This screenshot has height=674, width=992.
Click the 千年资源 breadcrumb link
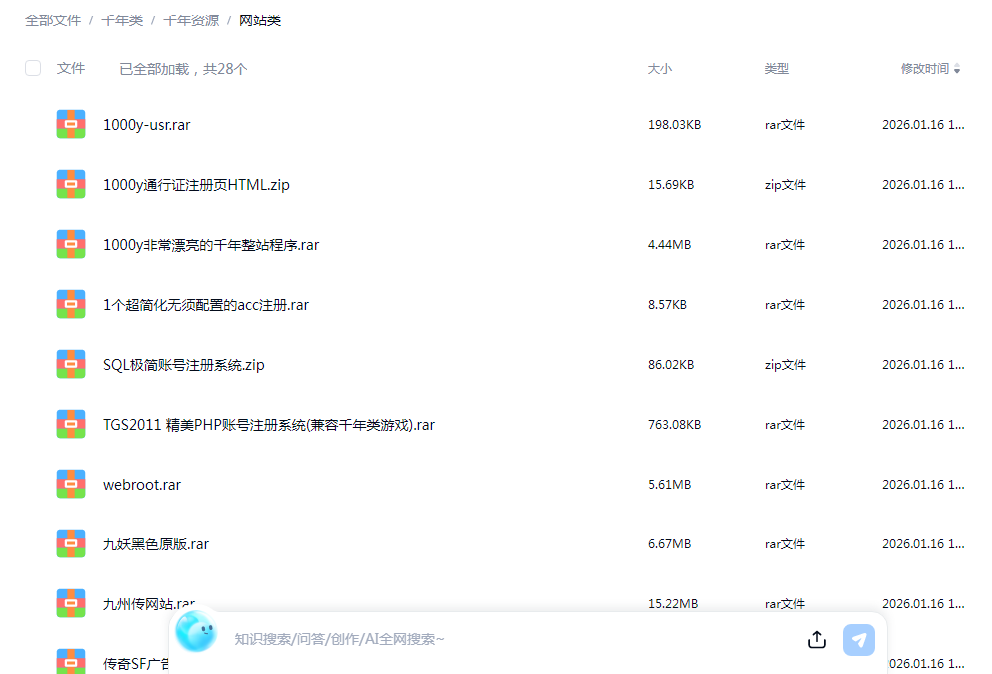(194, 20)
